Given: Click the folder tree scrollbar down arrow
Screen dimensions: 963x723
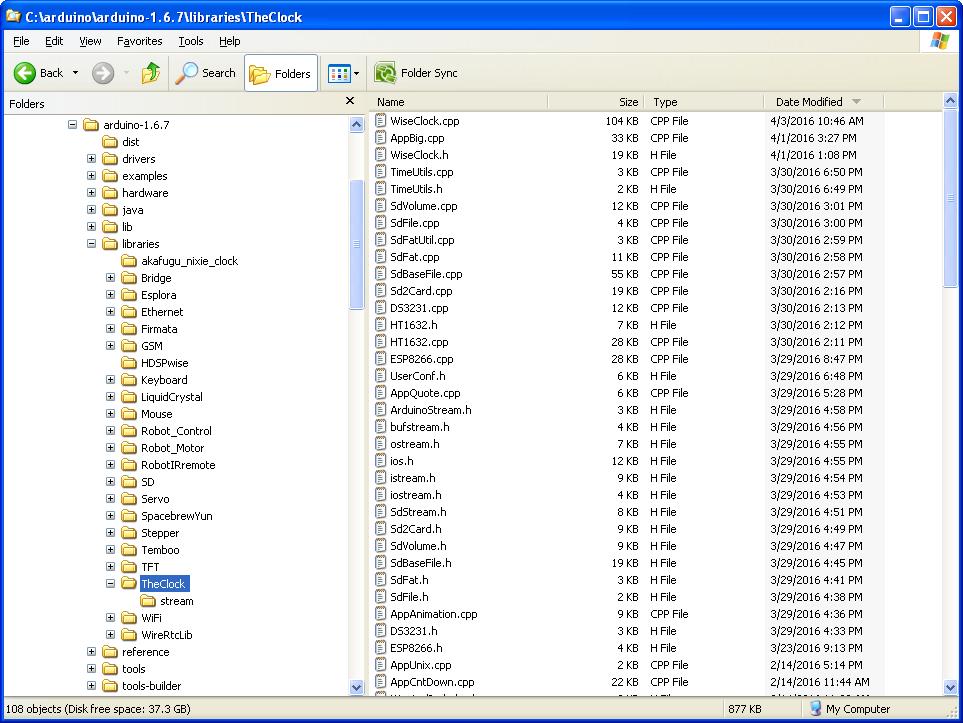Looking at the screenshot, I should tap(356, 687).
